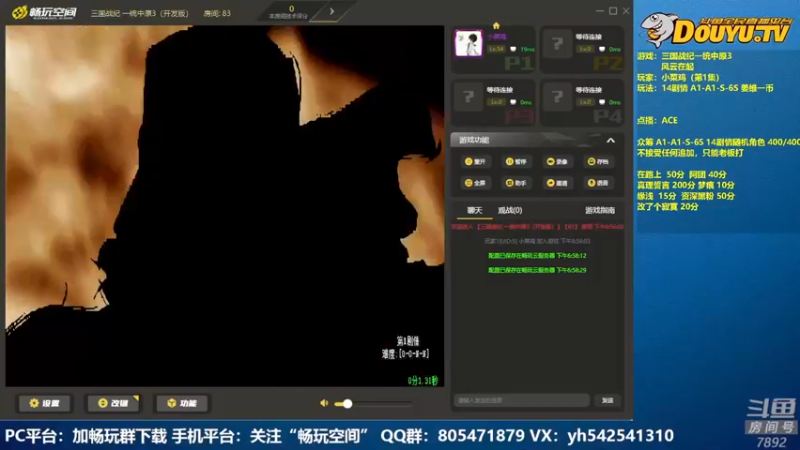Screen dimensions: 800x450
Task: Click the chat message input field
Action: pos(521,401)
